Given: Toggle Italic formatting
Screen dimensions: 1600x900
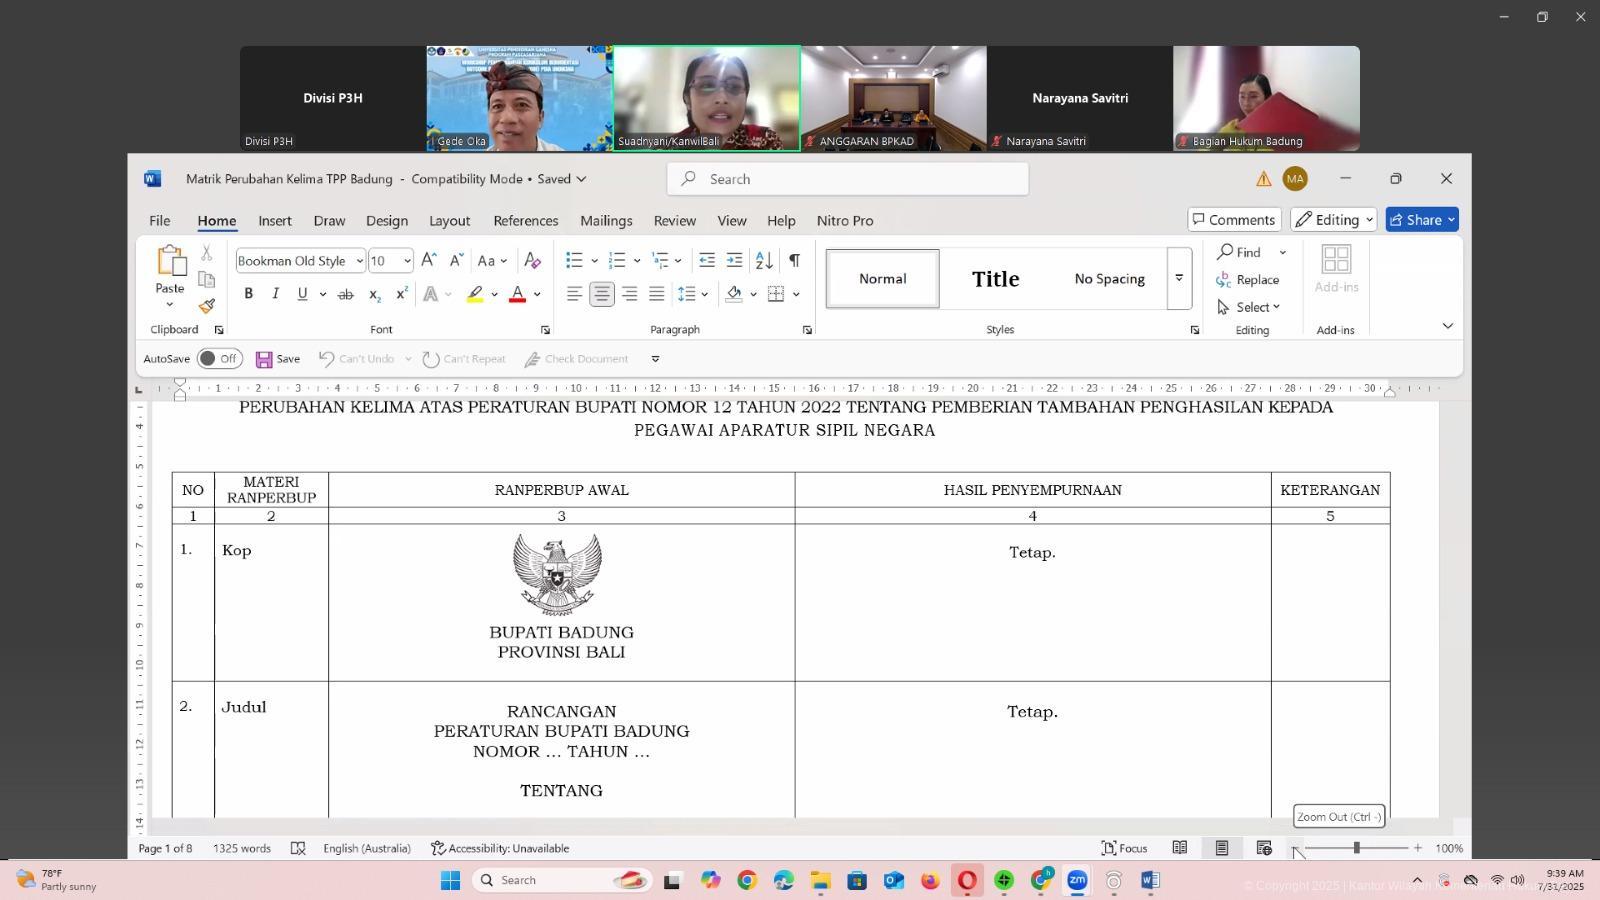Looking at the screenshot, I should coord(275,294).
